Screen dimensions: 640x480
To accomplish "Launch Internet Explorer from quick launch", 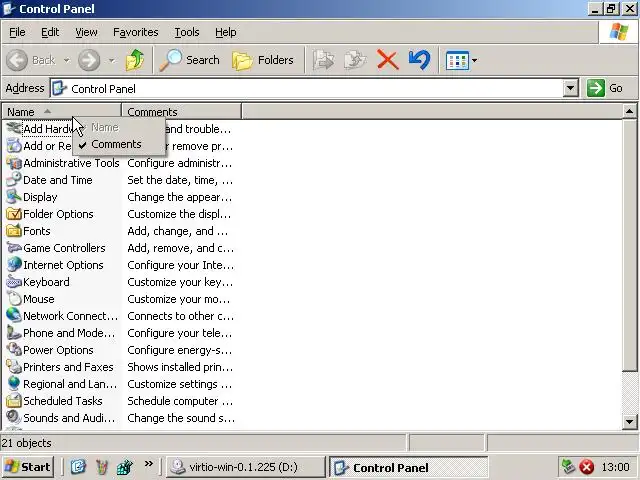I will (78, 467).
